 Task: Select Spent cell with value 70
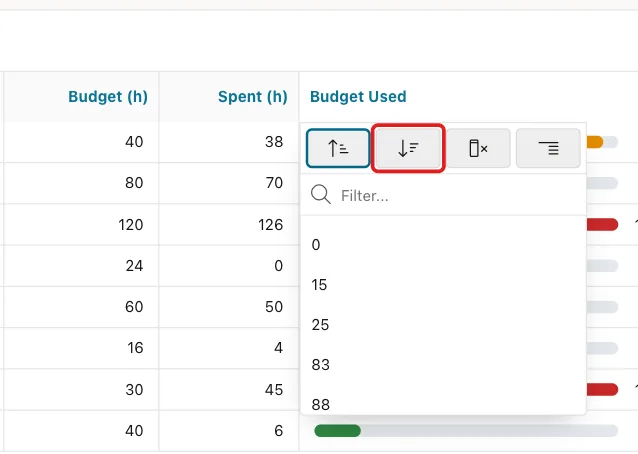pos(229,183)
